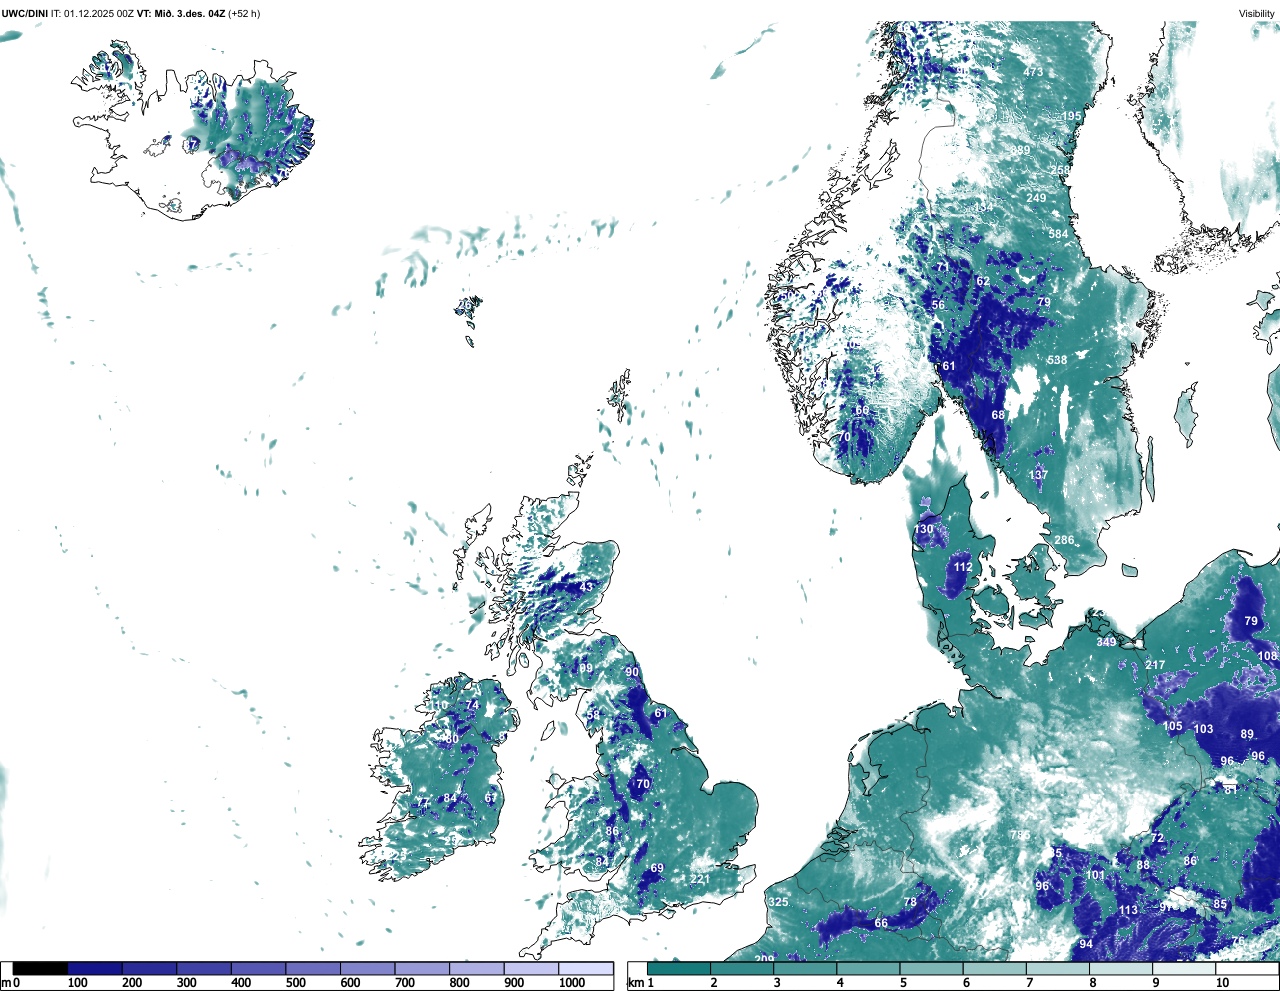This screenshot has height=991, width=1280.
Task: Click the '249' visibility value on the map
Action: 1037,198
